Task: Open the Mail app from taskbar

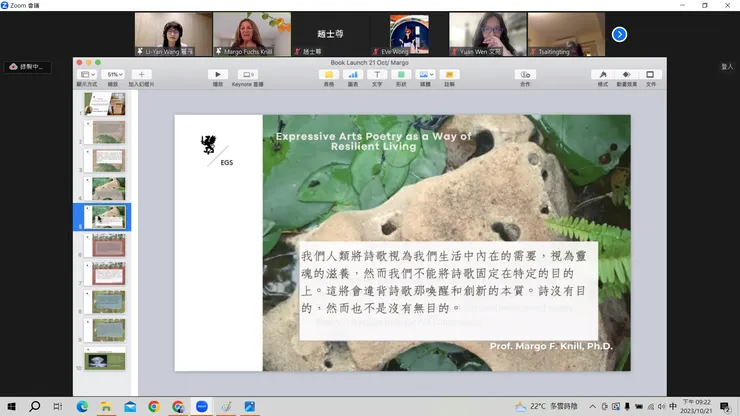Action: click(x=130, y=407)
